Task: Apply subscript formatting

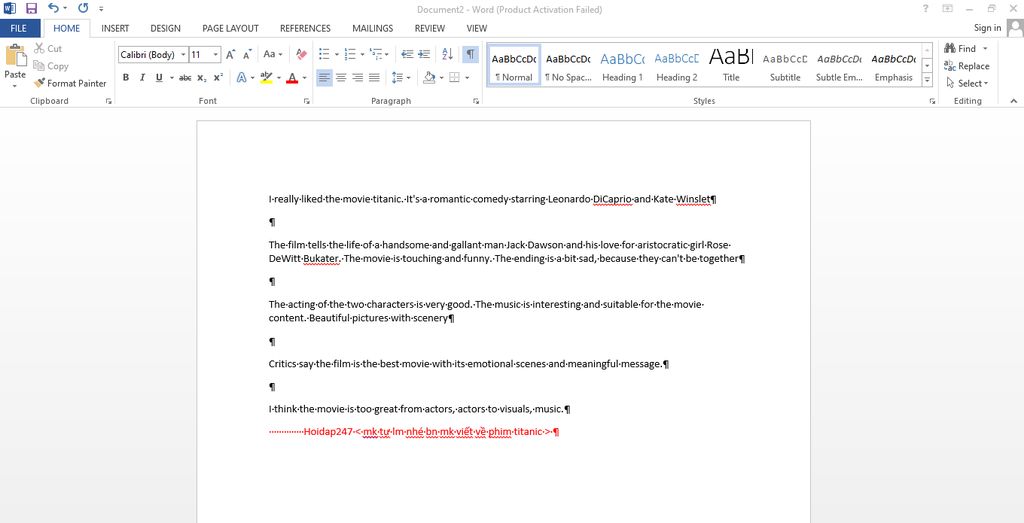Action: pos(202,78)
